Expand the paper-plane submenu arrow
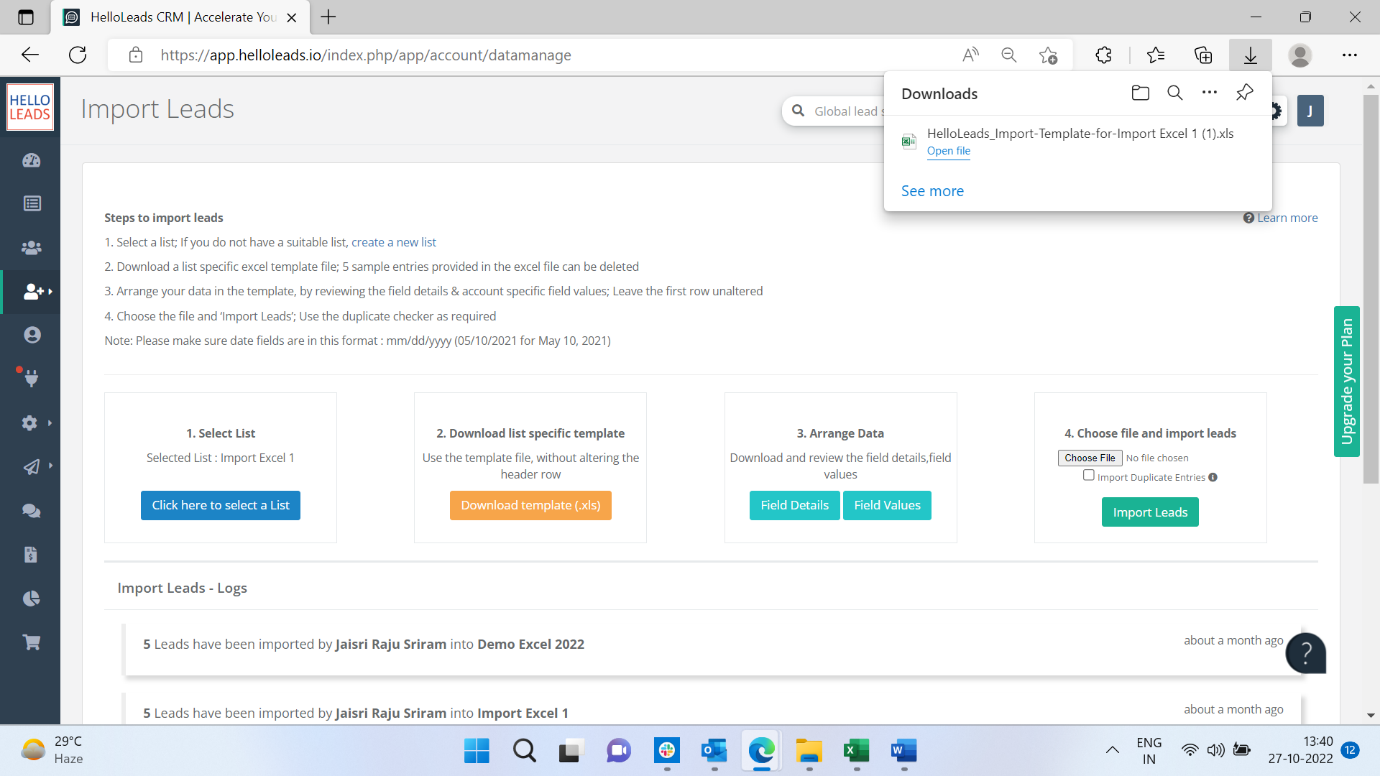Viewport: 1380px width, 776px height. [x=49, y=467]
